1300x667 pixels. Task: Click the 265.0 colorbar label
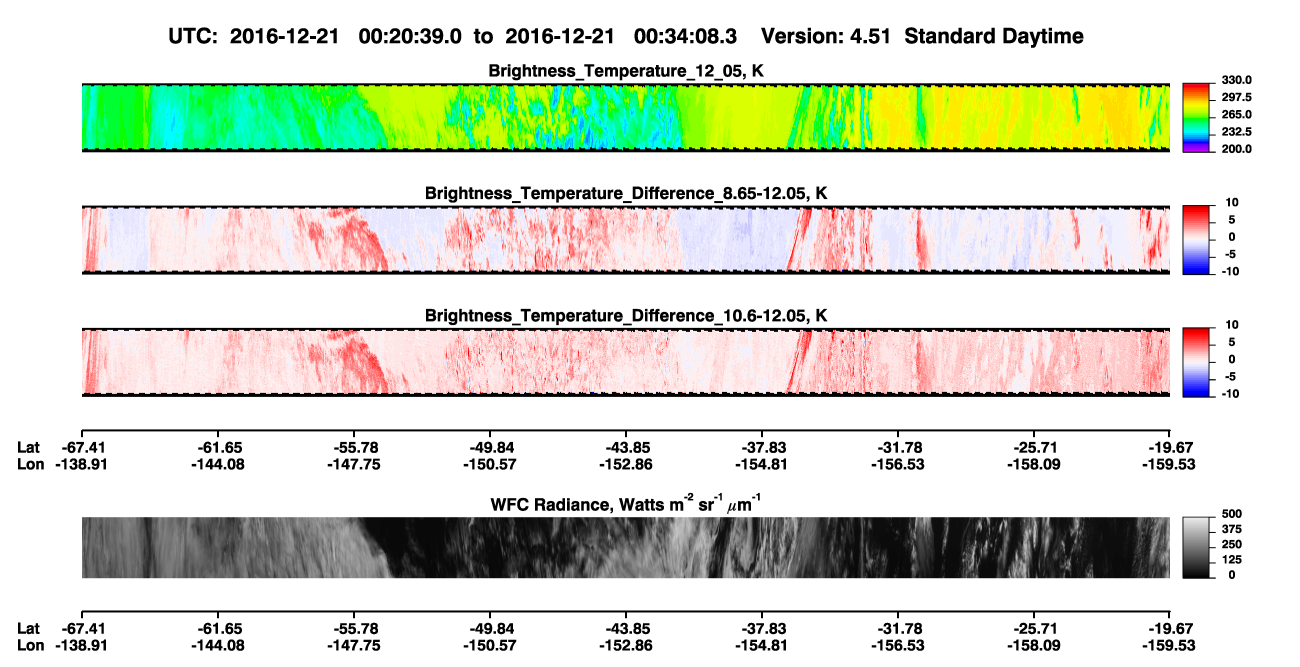(1235, 115)
